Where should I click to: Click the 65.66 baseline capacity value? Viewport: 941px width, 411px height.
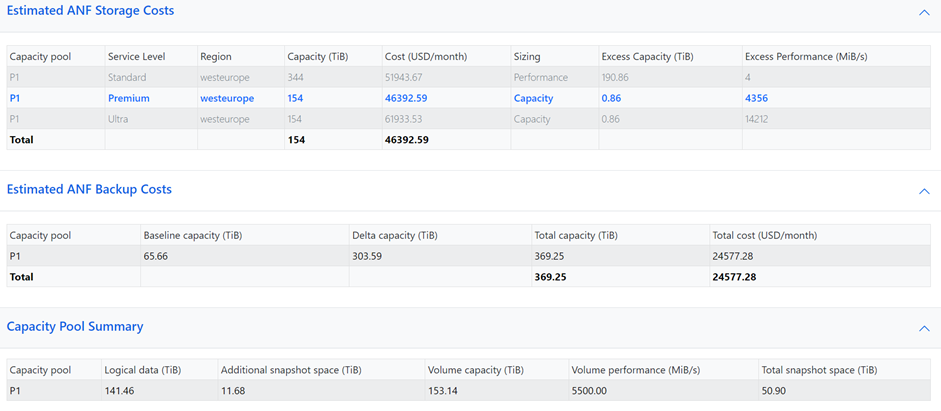[155, 257]
